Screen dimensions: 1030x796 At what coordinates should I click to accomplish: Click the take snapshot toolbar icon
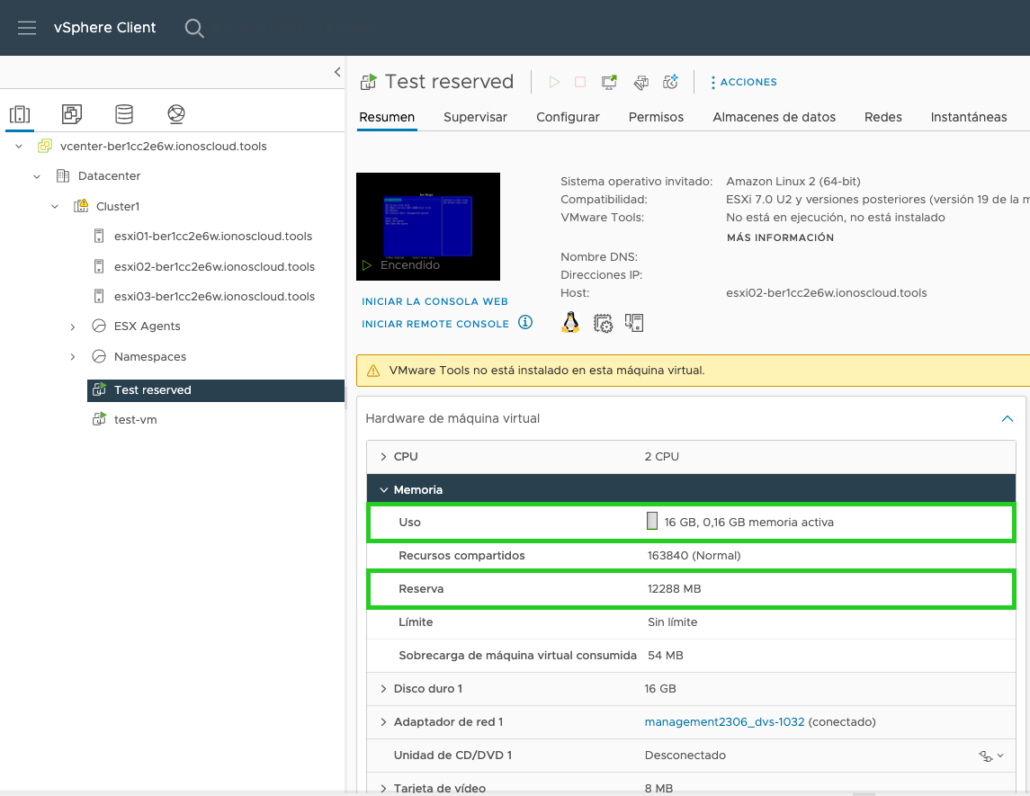pos(670,81)
